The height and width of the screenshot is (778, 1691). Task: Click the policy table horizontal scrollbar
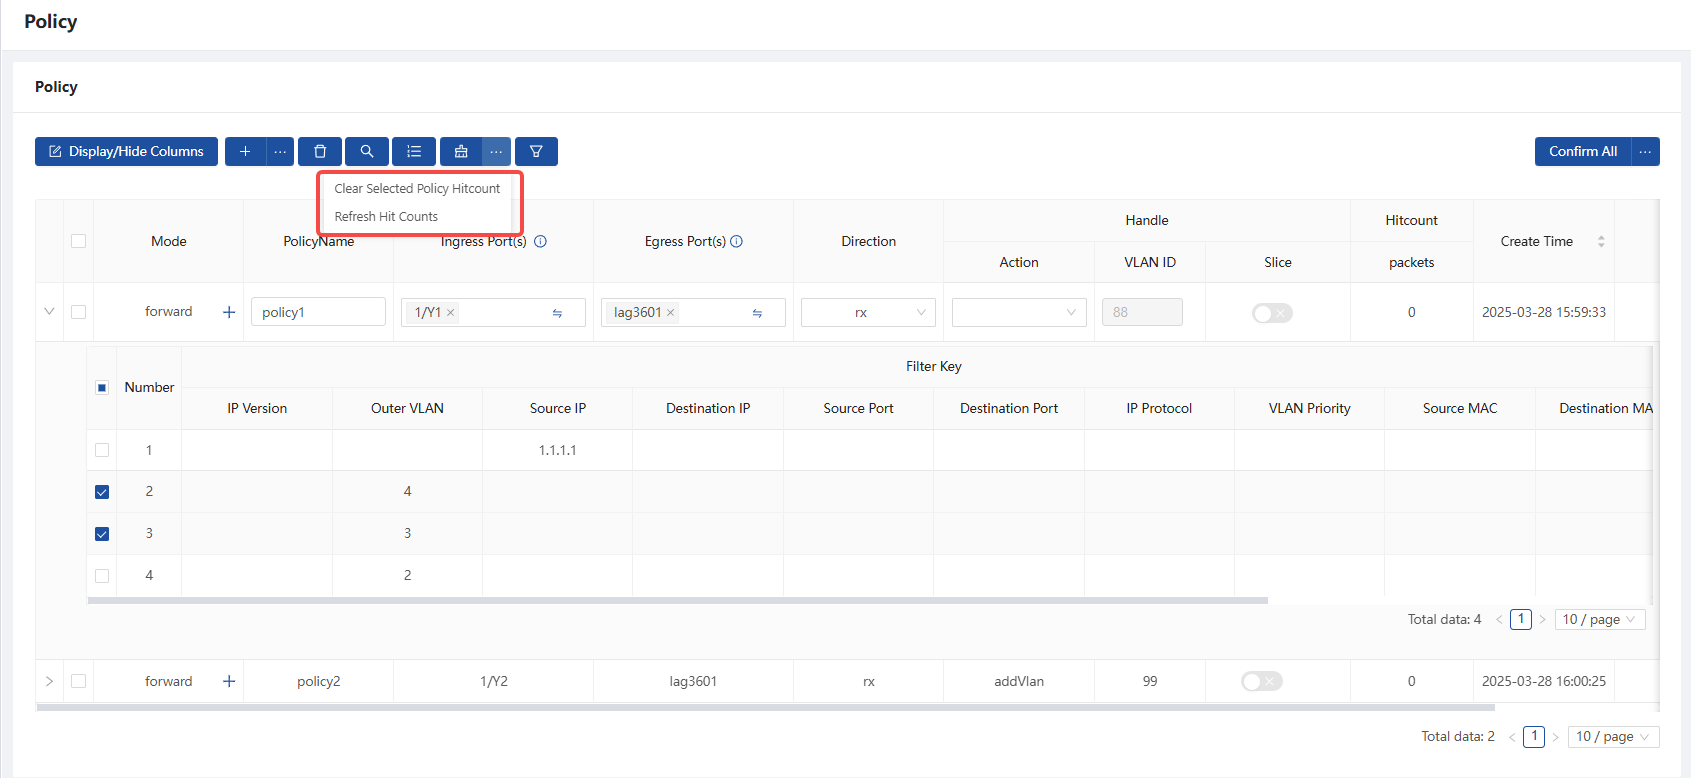click(766, 707)
